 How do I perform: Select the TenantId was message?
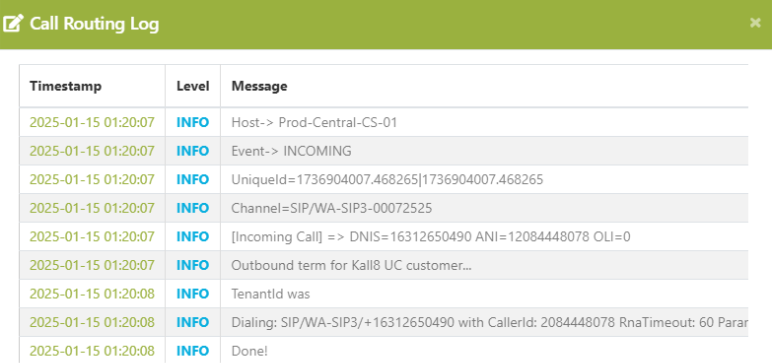(271, 294)
